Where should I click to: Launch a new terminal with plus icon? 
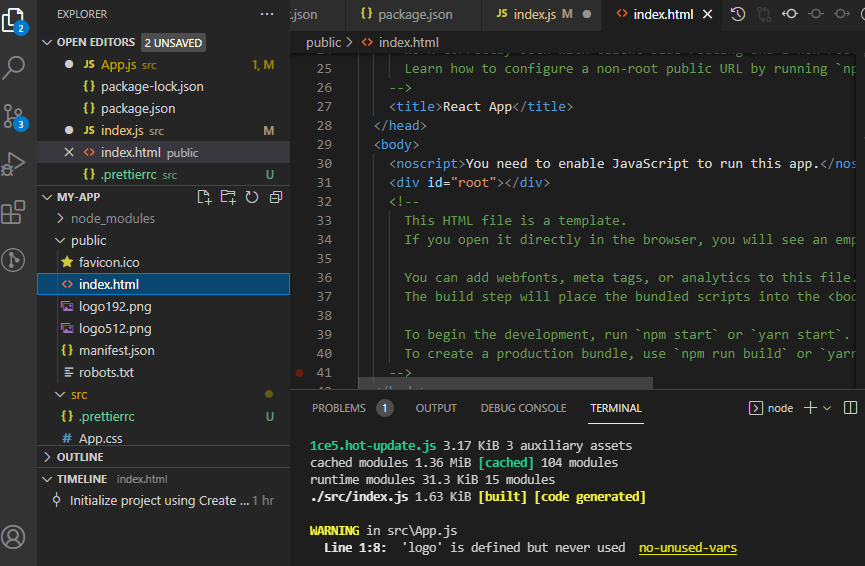(810, 408)
